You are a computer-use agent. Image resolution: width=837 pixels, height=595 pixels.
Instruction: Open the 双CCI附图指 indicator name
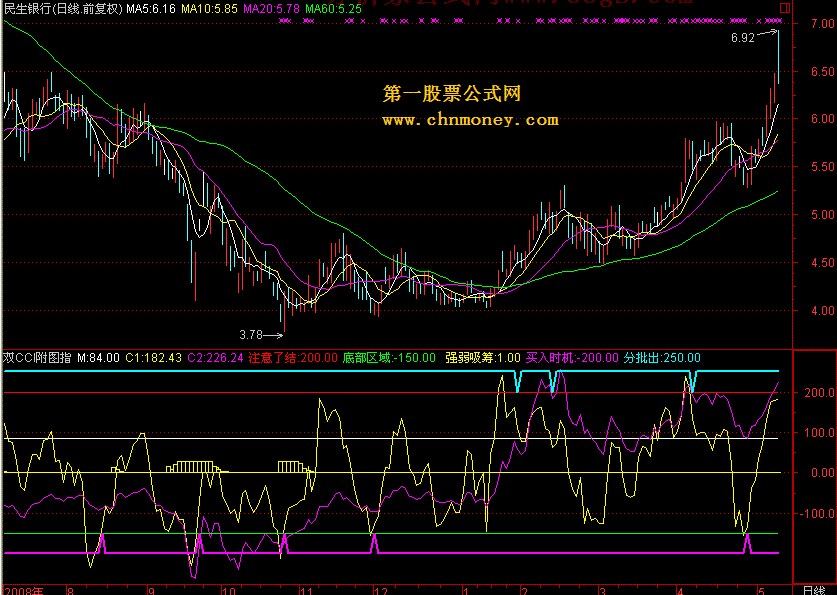click(37, 358)
